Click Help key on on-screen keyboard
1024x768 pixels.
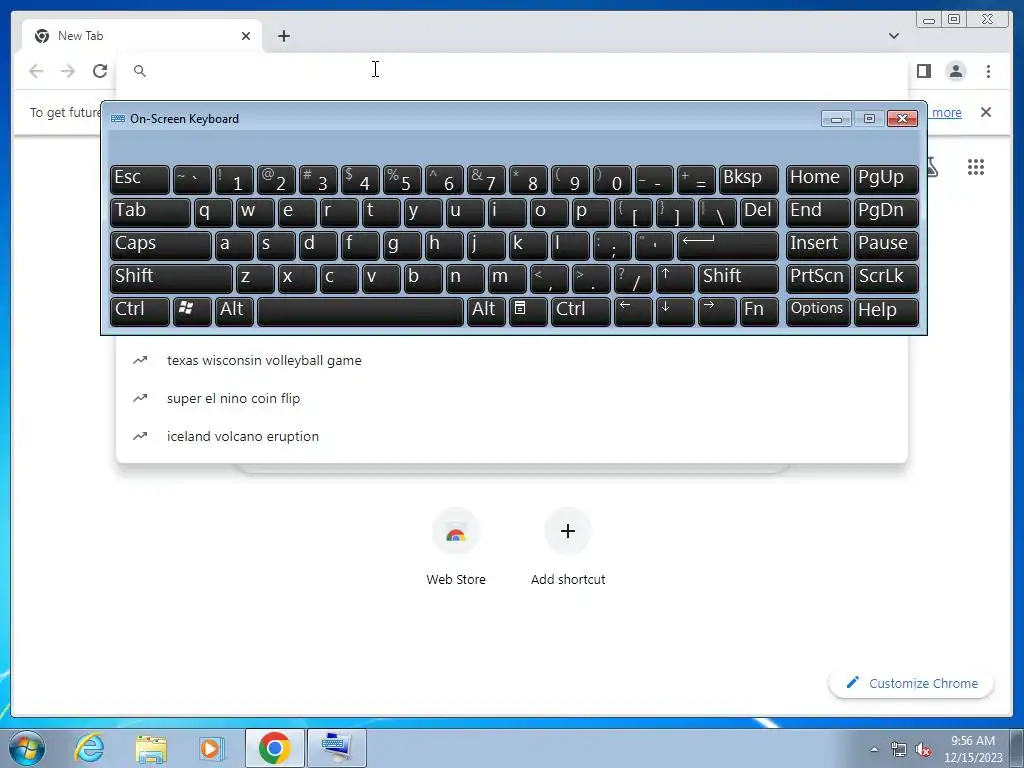(886, 311)
